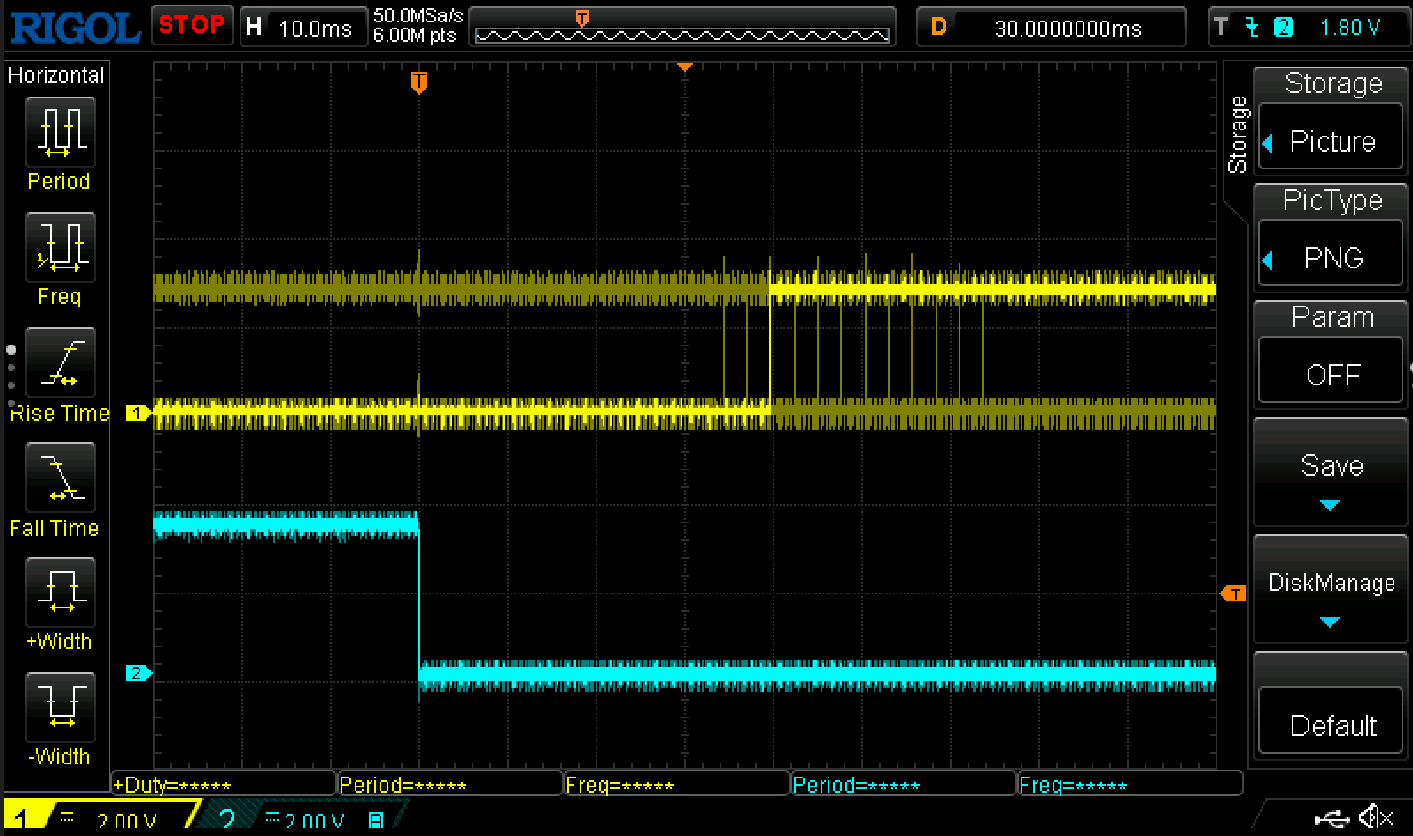
Task: Choose the Fall Time measurement icon
Action: [59, 478]
